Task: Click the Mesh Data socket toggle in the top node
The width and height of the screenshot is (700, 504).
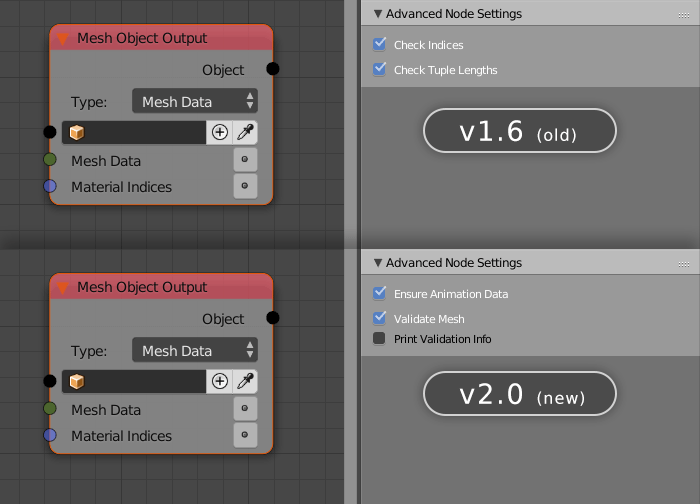Action: coord(245,159)
